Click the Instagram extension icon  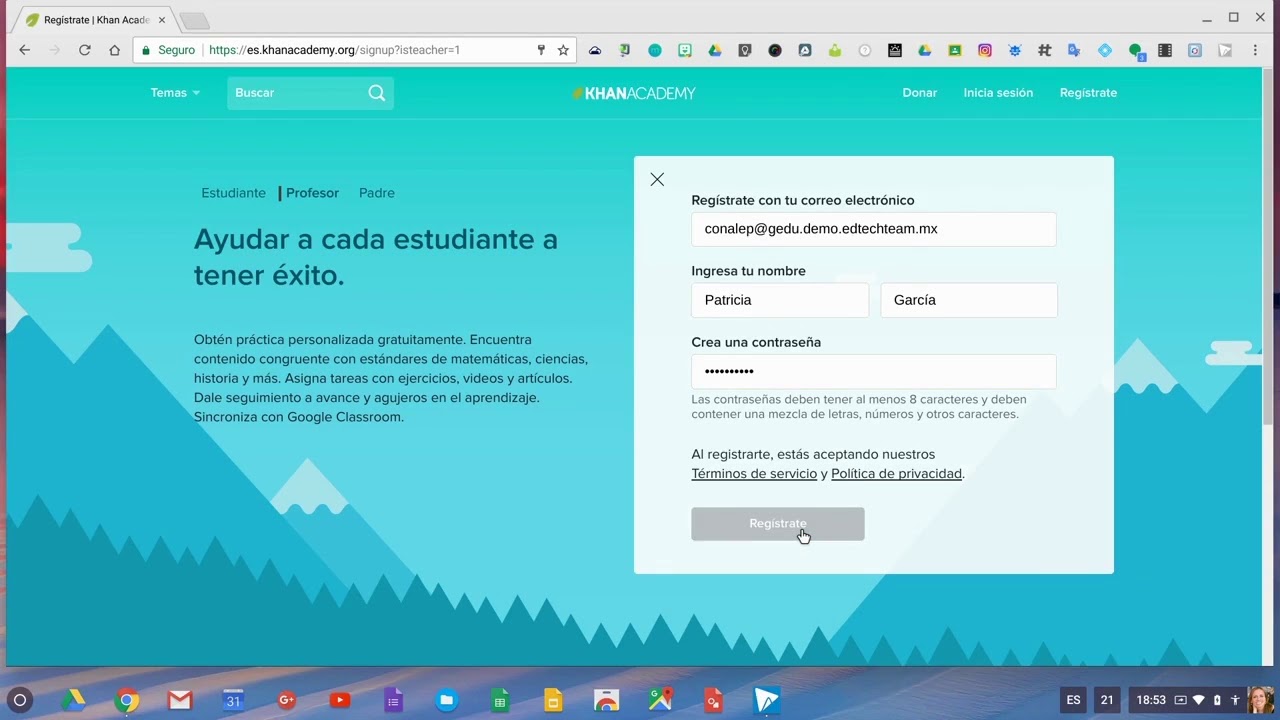pos(985,50)
